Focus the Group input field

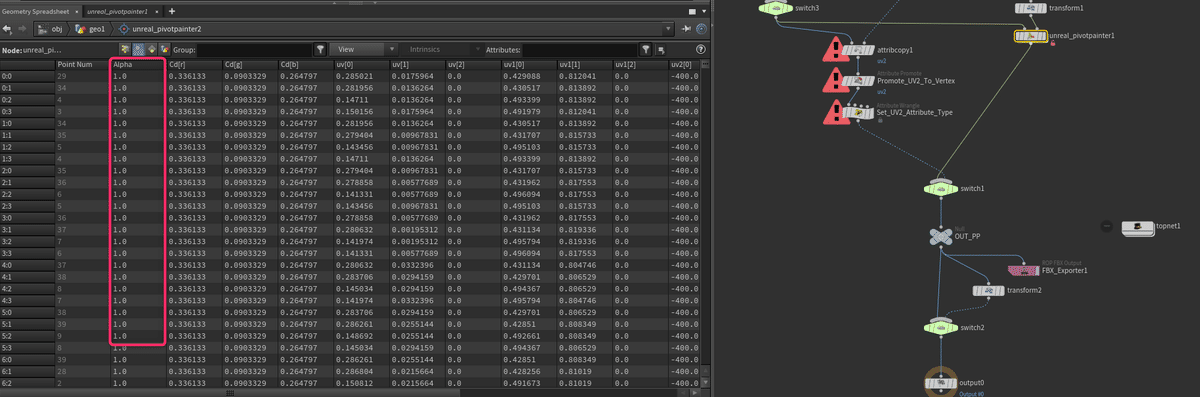tap(255, 49)
